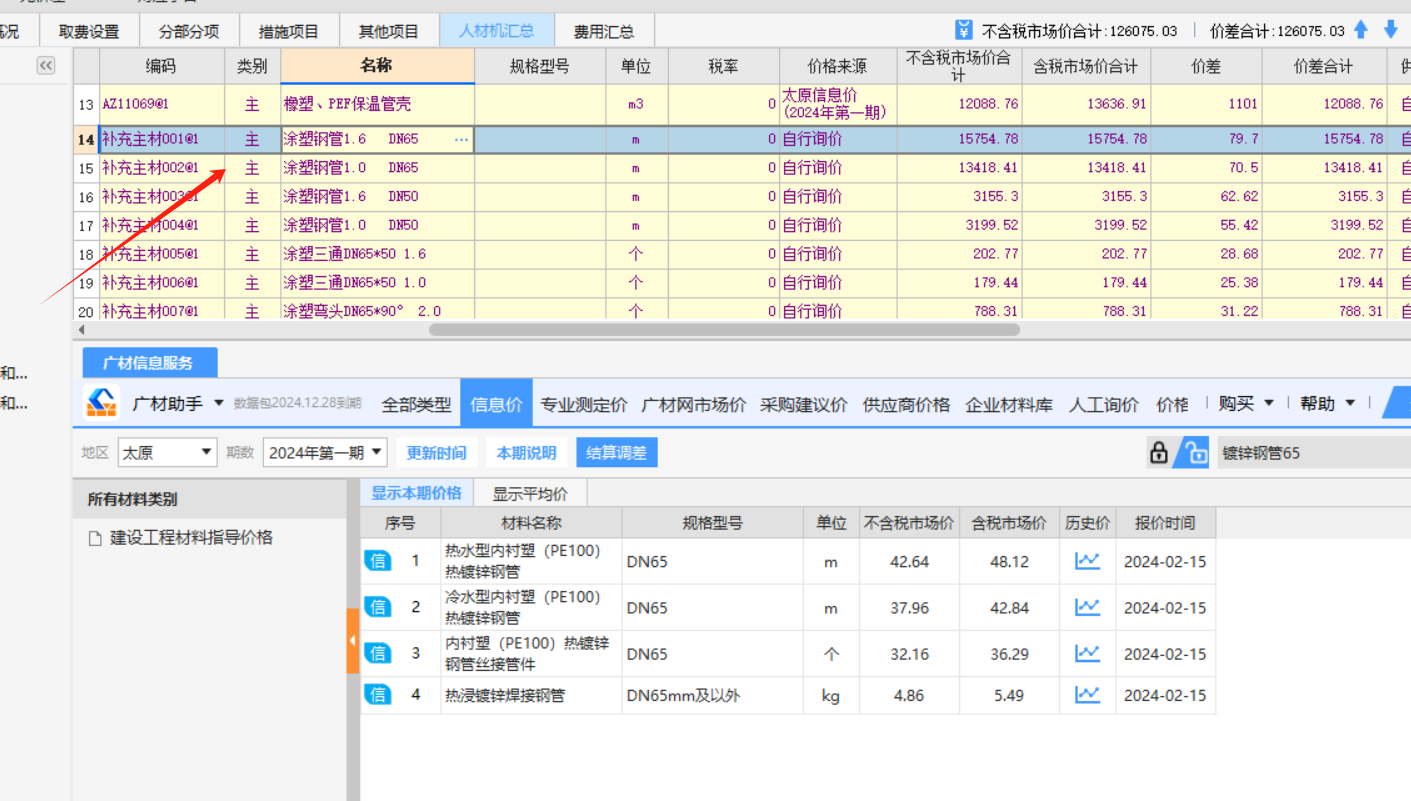Click the blue unlocked padlock icon
The image size is (1411, 801).
pyautogui.click(x=1192, y=453)
